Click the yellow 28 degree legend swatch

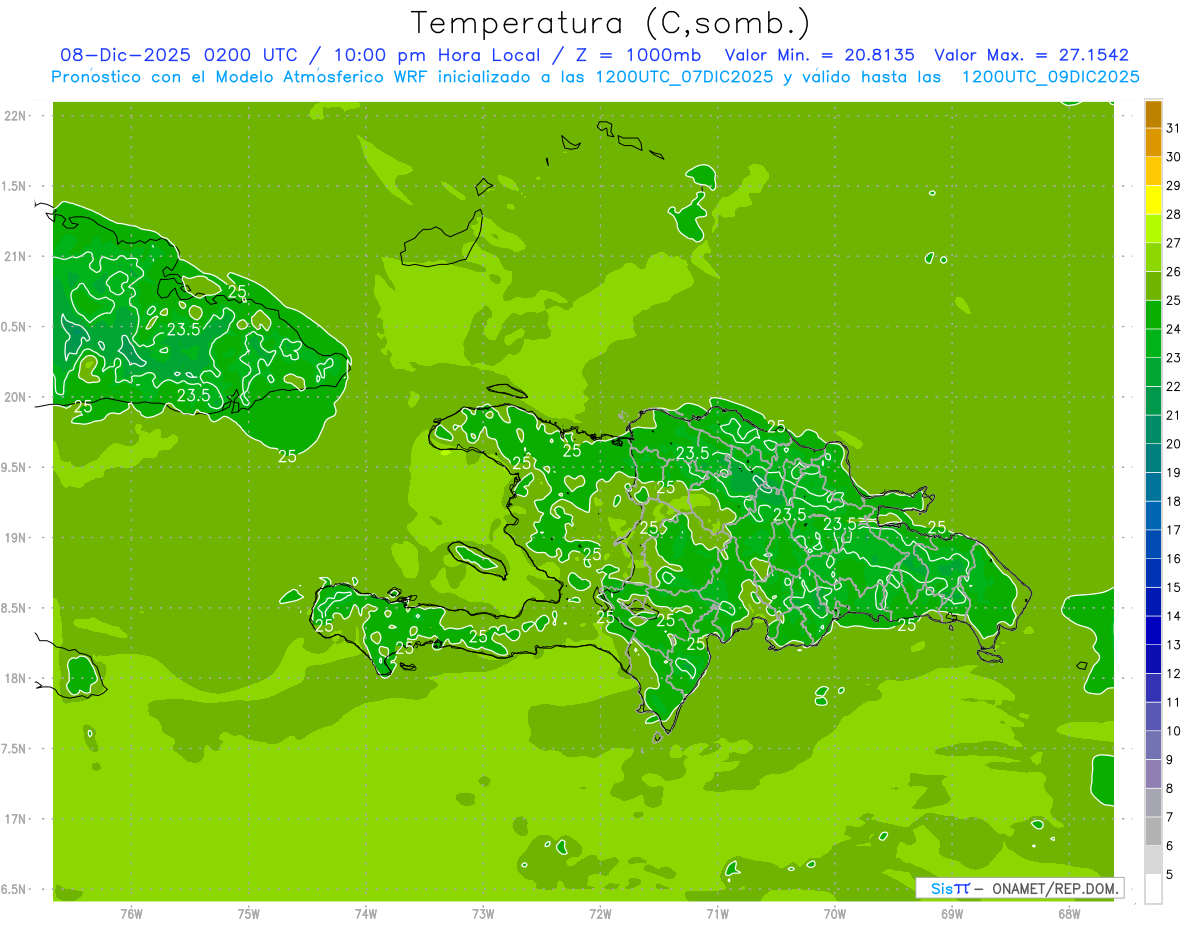point(1153,201)
